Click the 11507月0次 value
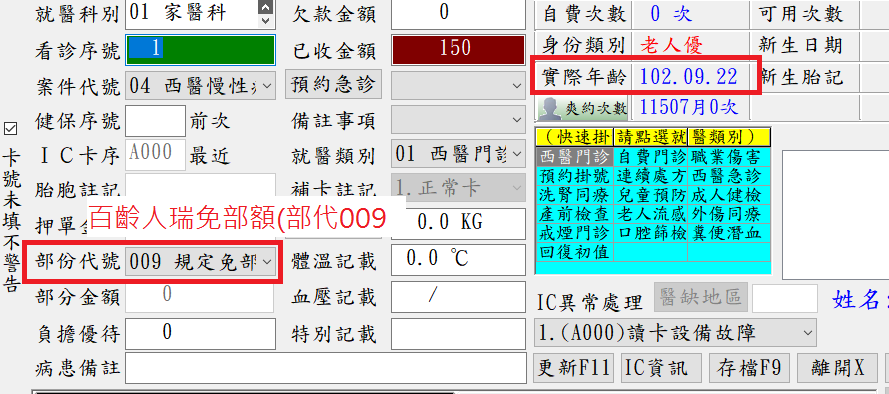Viewport: 889px width, 394px height. [688, 106]
